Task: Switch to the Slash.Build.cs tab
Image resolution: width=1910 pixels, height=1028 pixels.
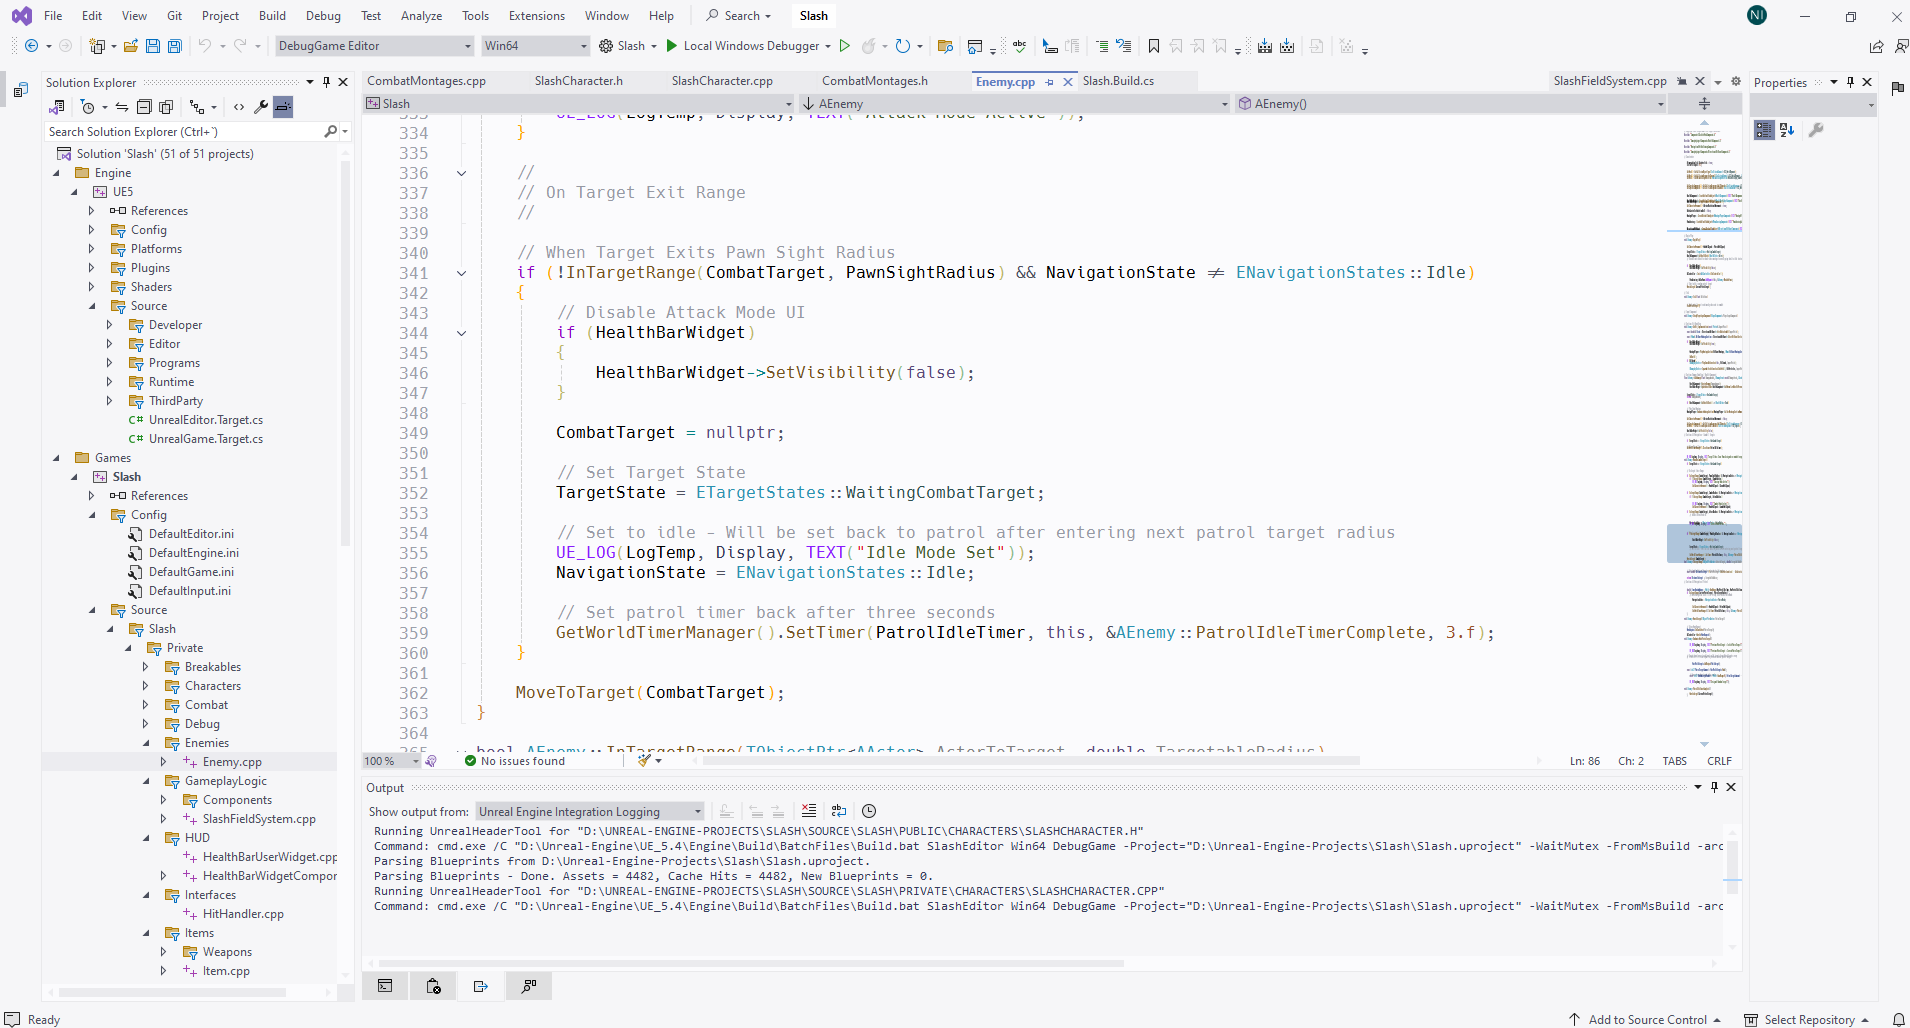Action: [1118, 81]
